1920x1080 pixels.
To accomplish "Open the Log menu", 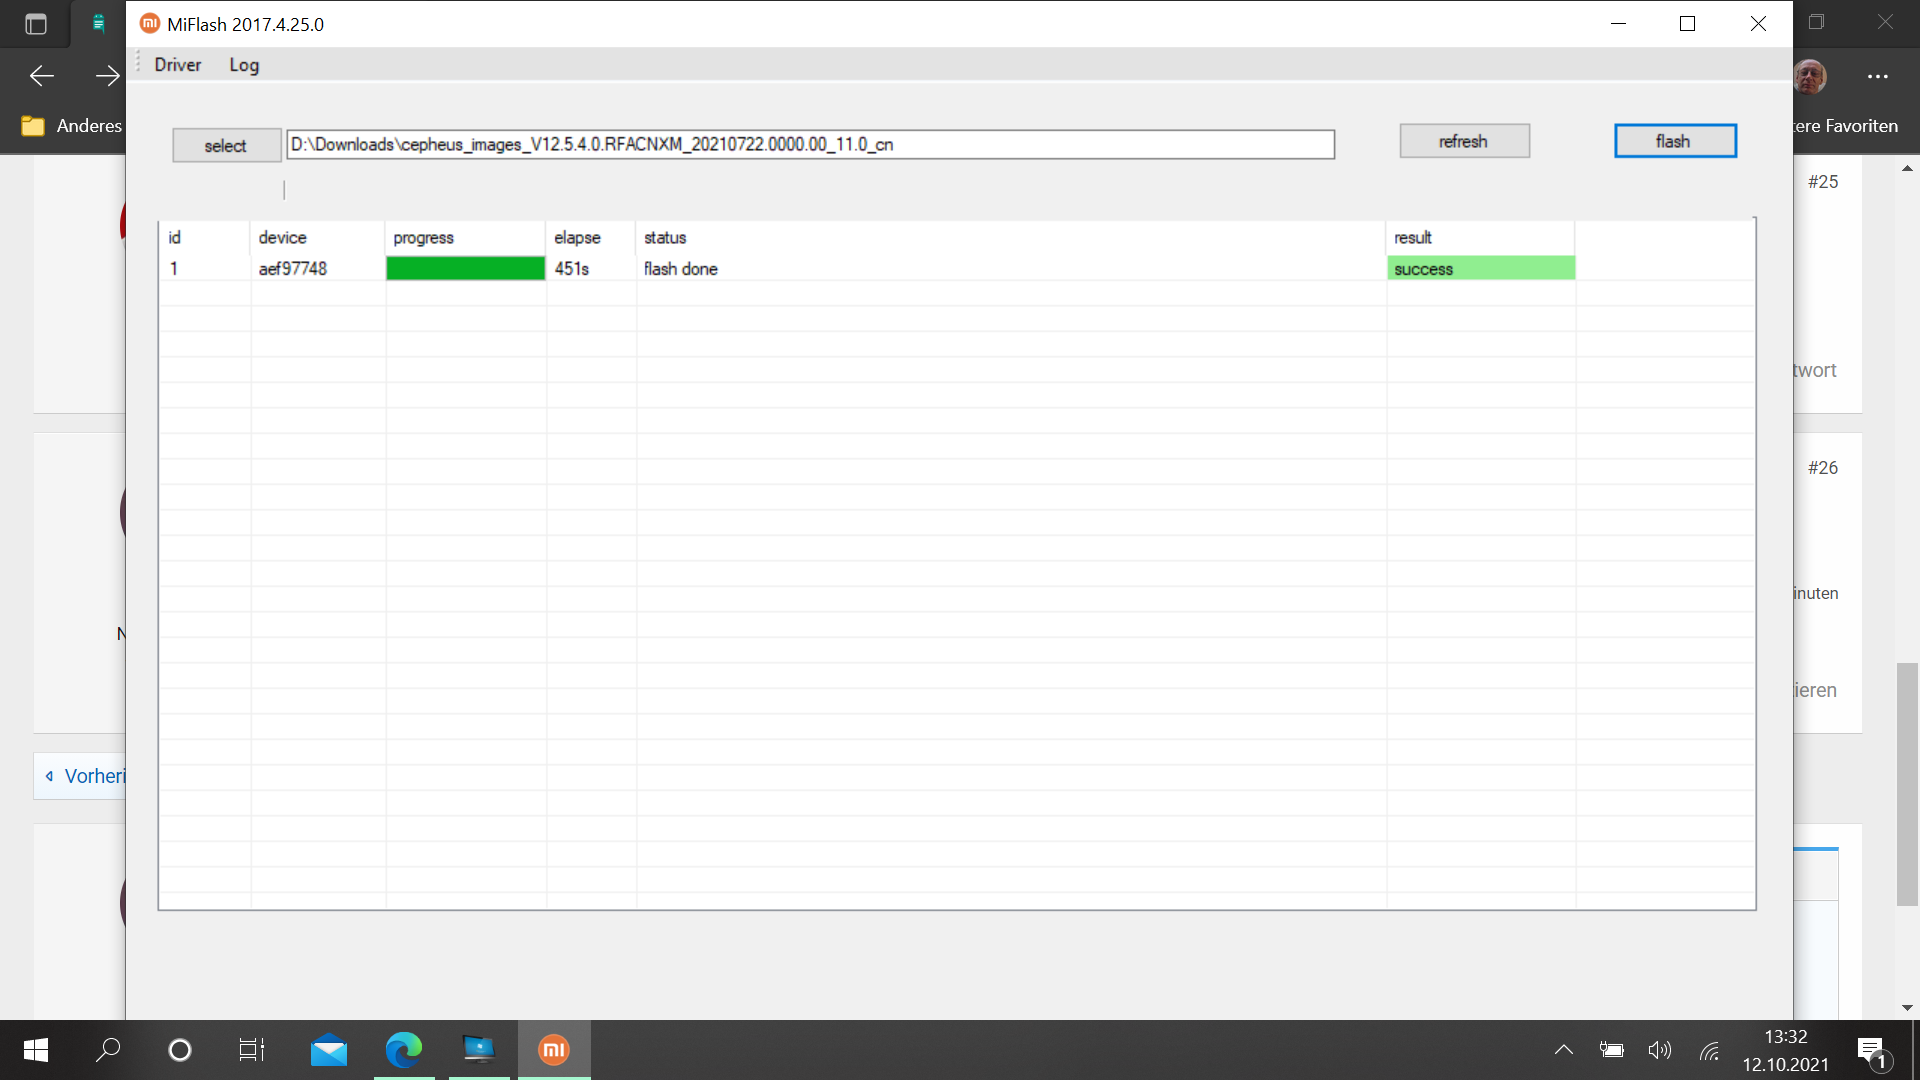I will point(244,65).
